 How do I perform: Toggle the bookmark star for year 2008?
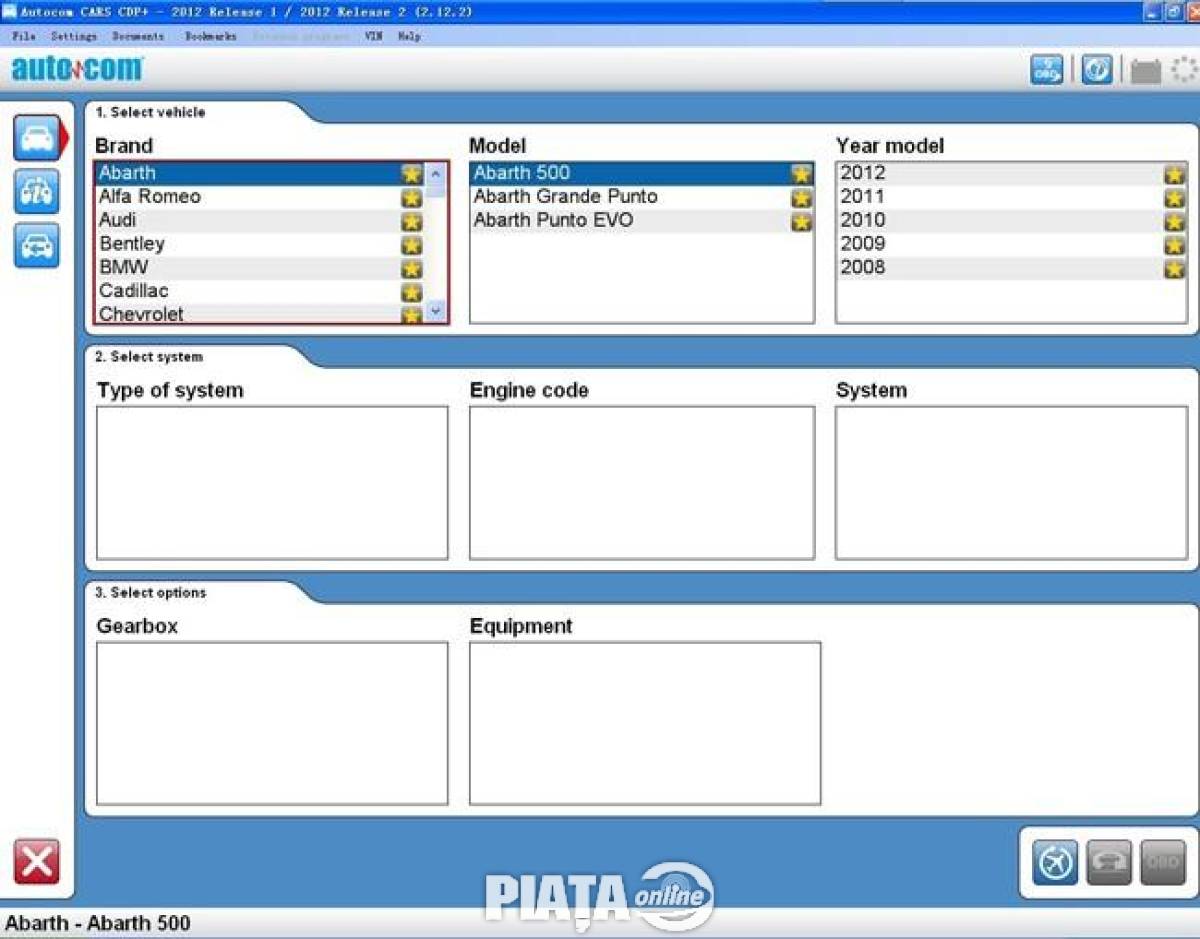click(1175, 268)
